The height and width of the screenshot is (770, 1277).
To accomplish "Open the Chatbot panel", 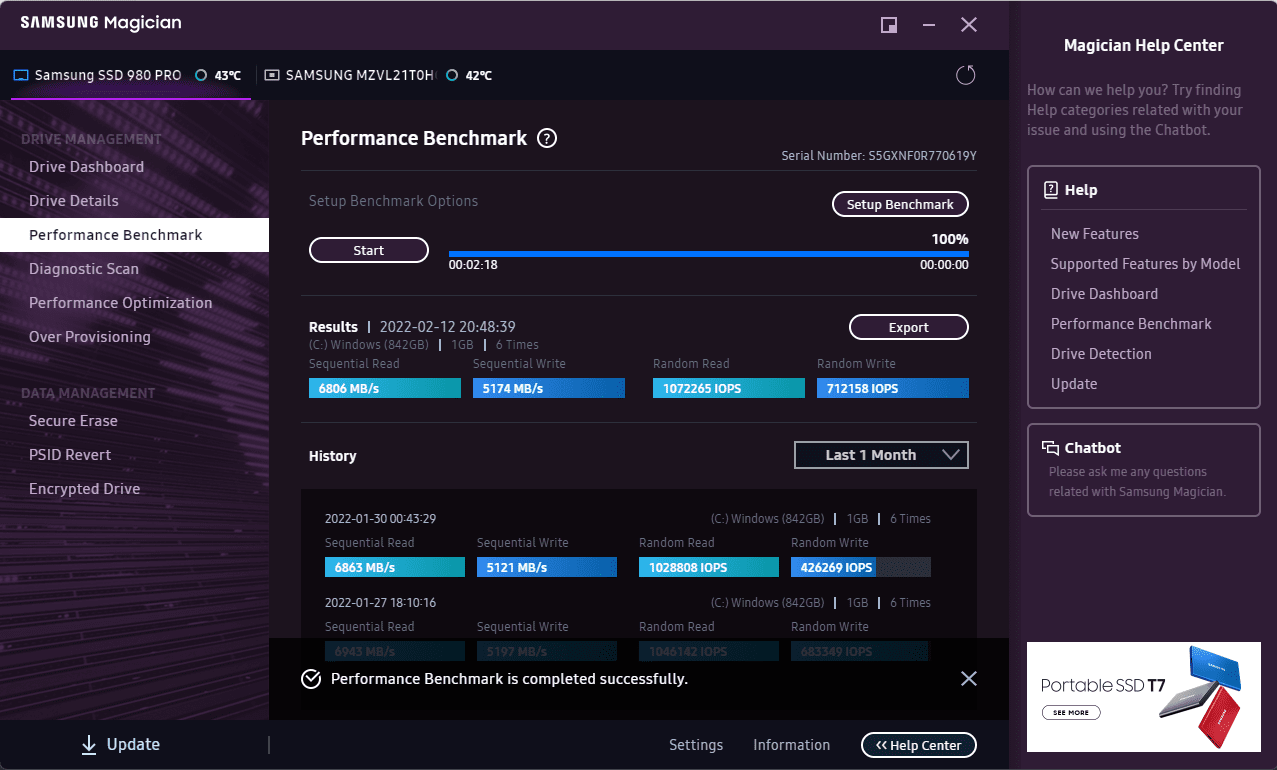I will click(x=1143, y=470).
